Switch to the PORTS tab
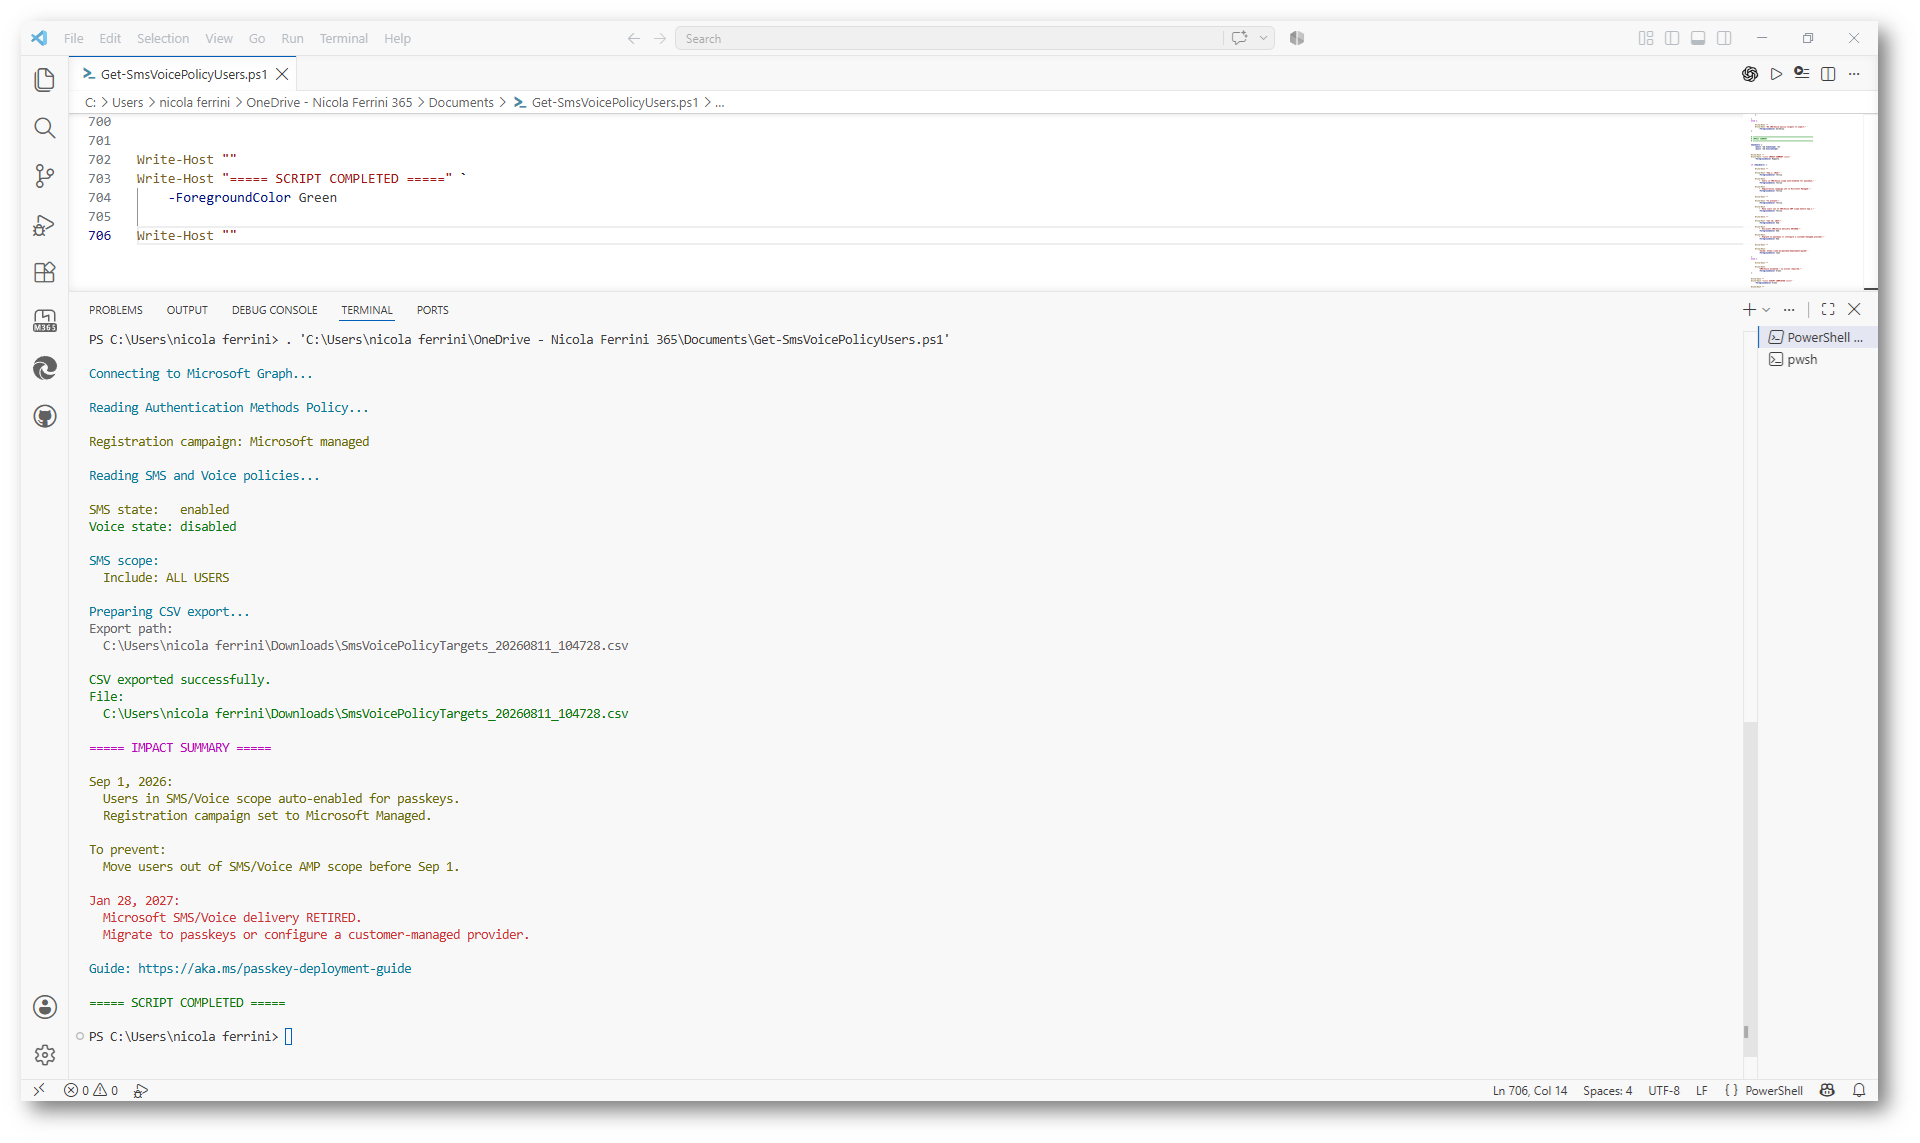Image resolution: width=1920 pixels, height=1143 pixels. pyautogui.click(x=433, y=310)
